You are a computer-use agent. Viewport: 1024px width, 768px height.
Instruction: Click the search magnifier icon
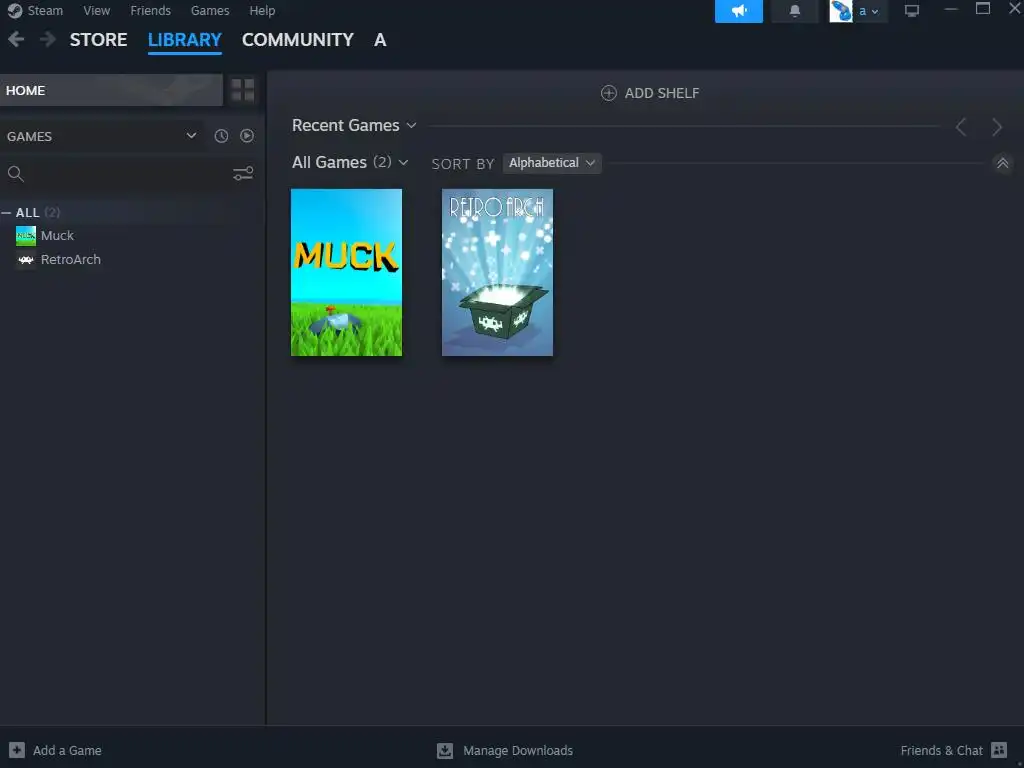click(x=16, y=174)
